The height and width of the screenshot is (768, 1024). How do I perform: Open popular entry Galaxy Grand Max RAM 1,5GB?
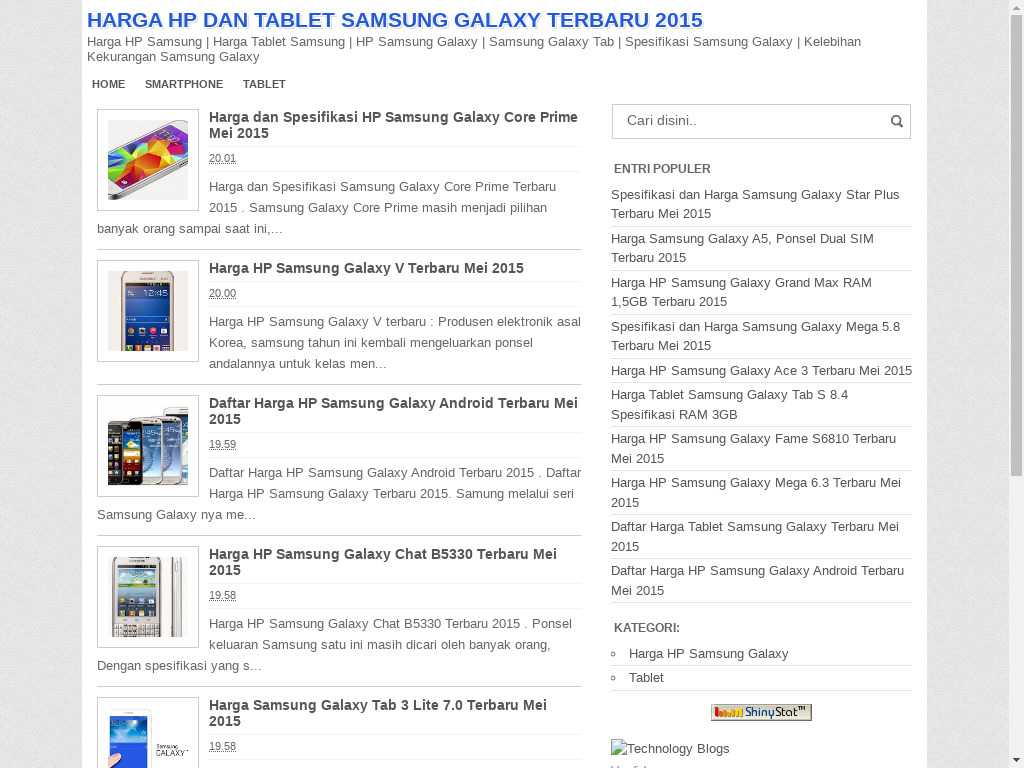coord(741,292)
